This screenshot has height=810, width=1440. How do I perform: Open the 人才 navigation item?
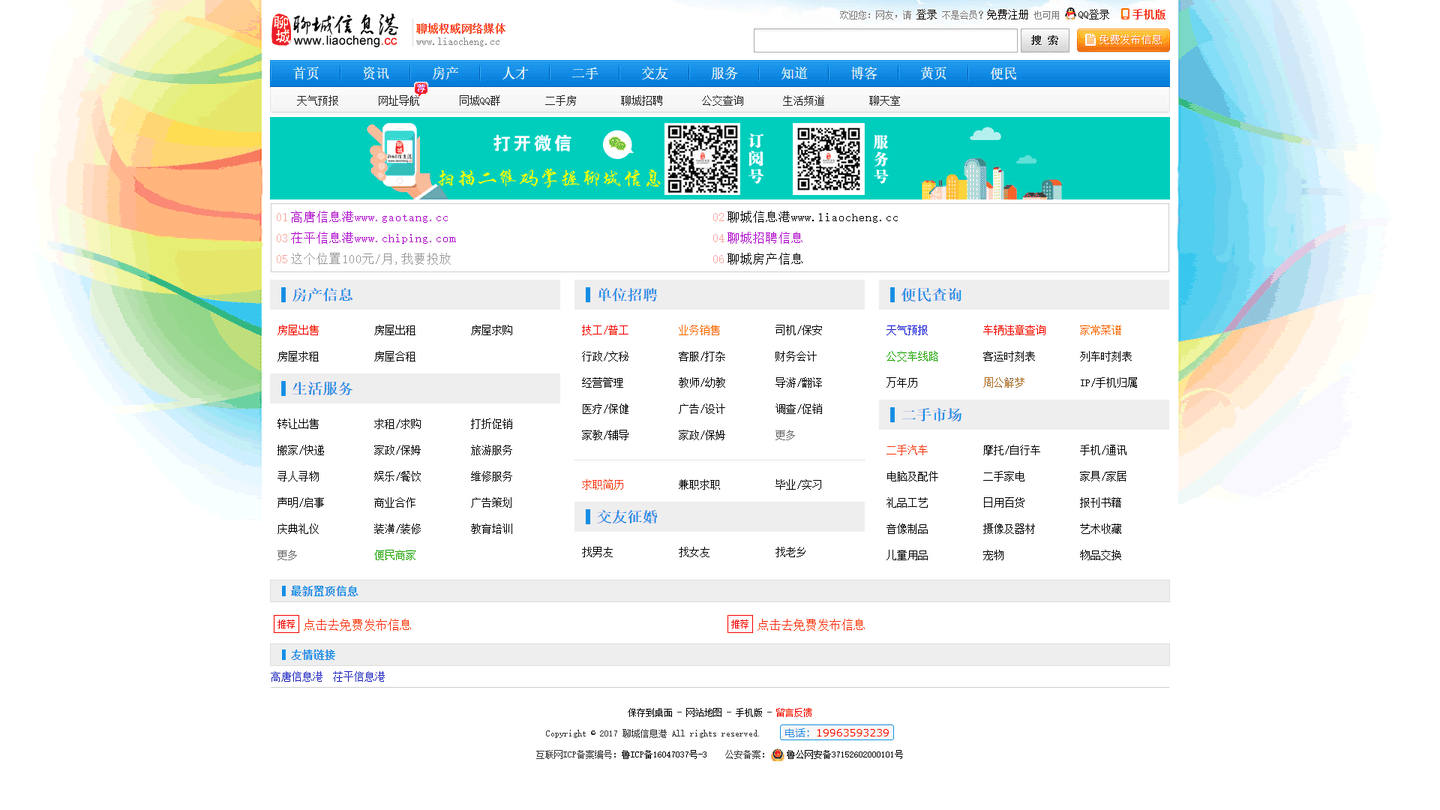click(x=515, y=74)
